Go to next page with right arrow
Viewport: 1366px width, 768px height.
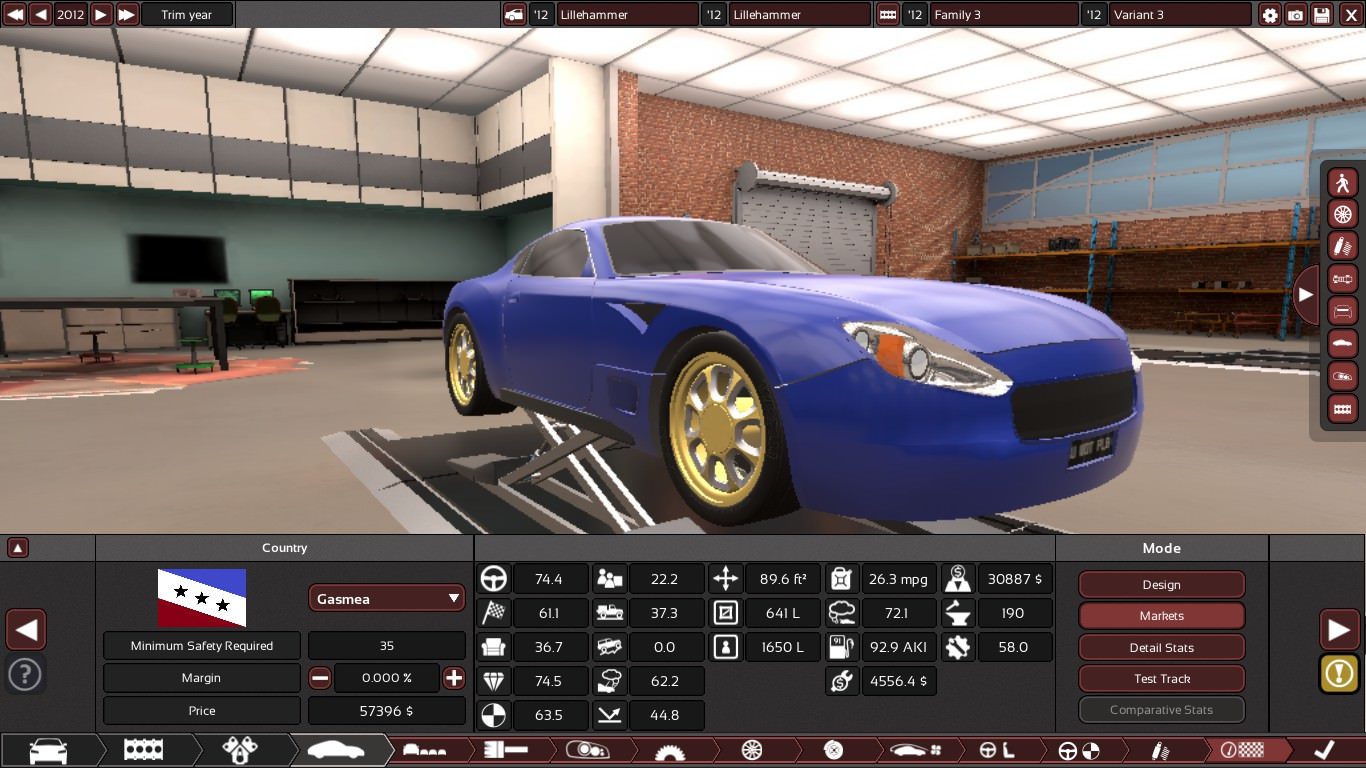pyautogui.click(x=1339, y=630)
